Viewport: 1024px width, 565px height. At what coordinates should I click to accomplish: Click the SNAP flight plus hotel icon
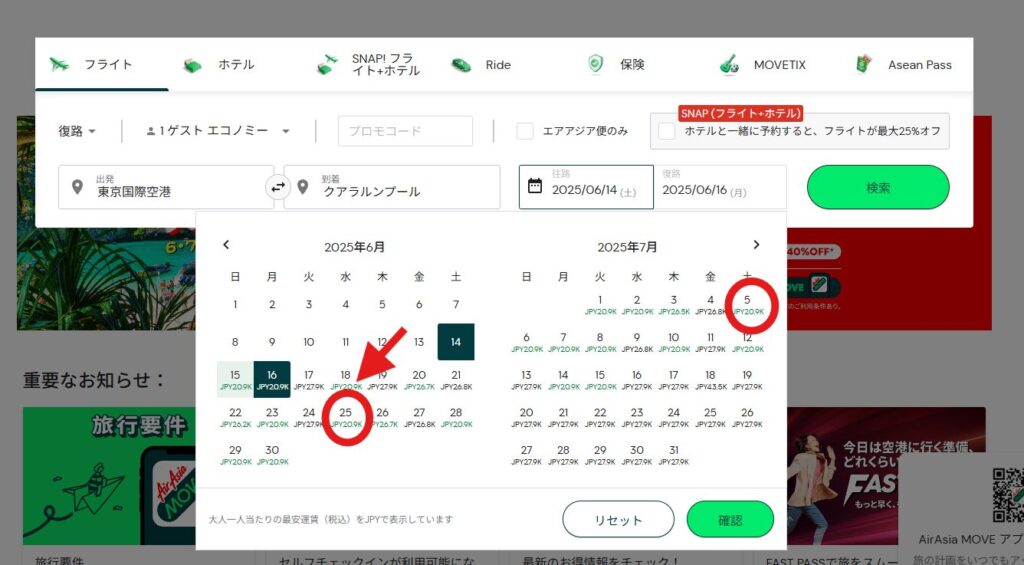(x=327, y=65)
